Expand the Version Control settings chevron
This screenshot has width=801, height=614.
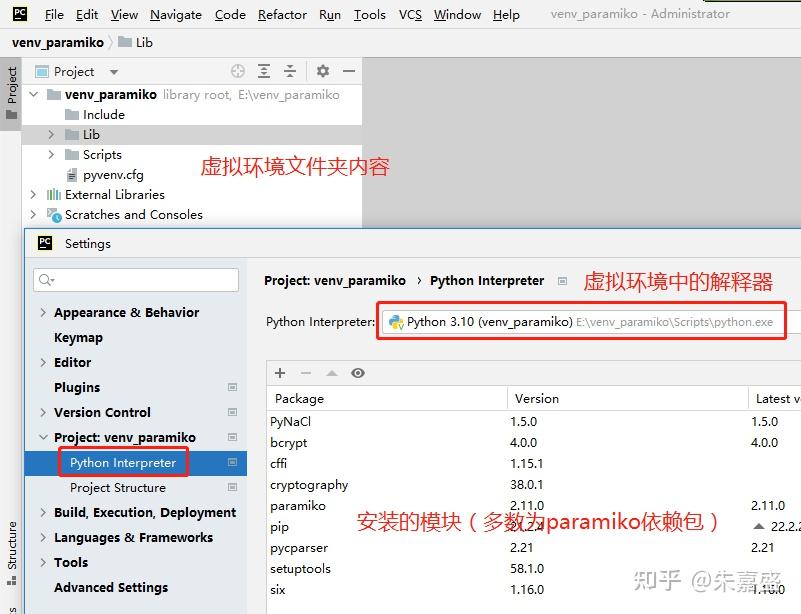[43, 412]
